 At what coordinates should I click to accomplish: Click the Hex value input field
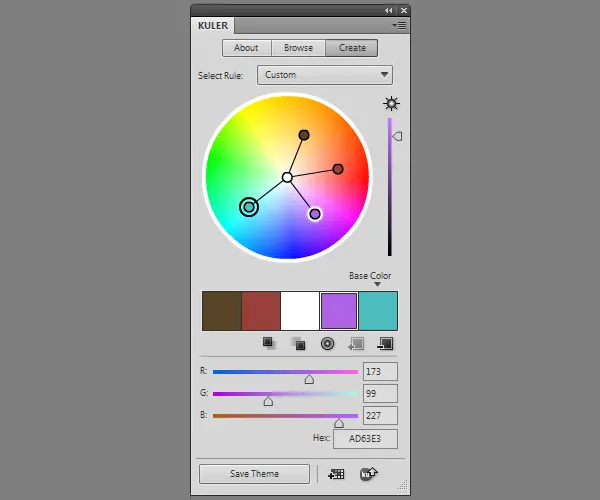coord(365,439)
